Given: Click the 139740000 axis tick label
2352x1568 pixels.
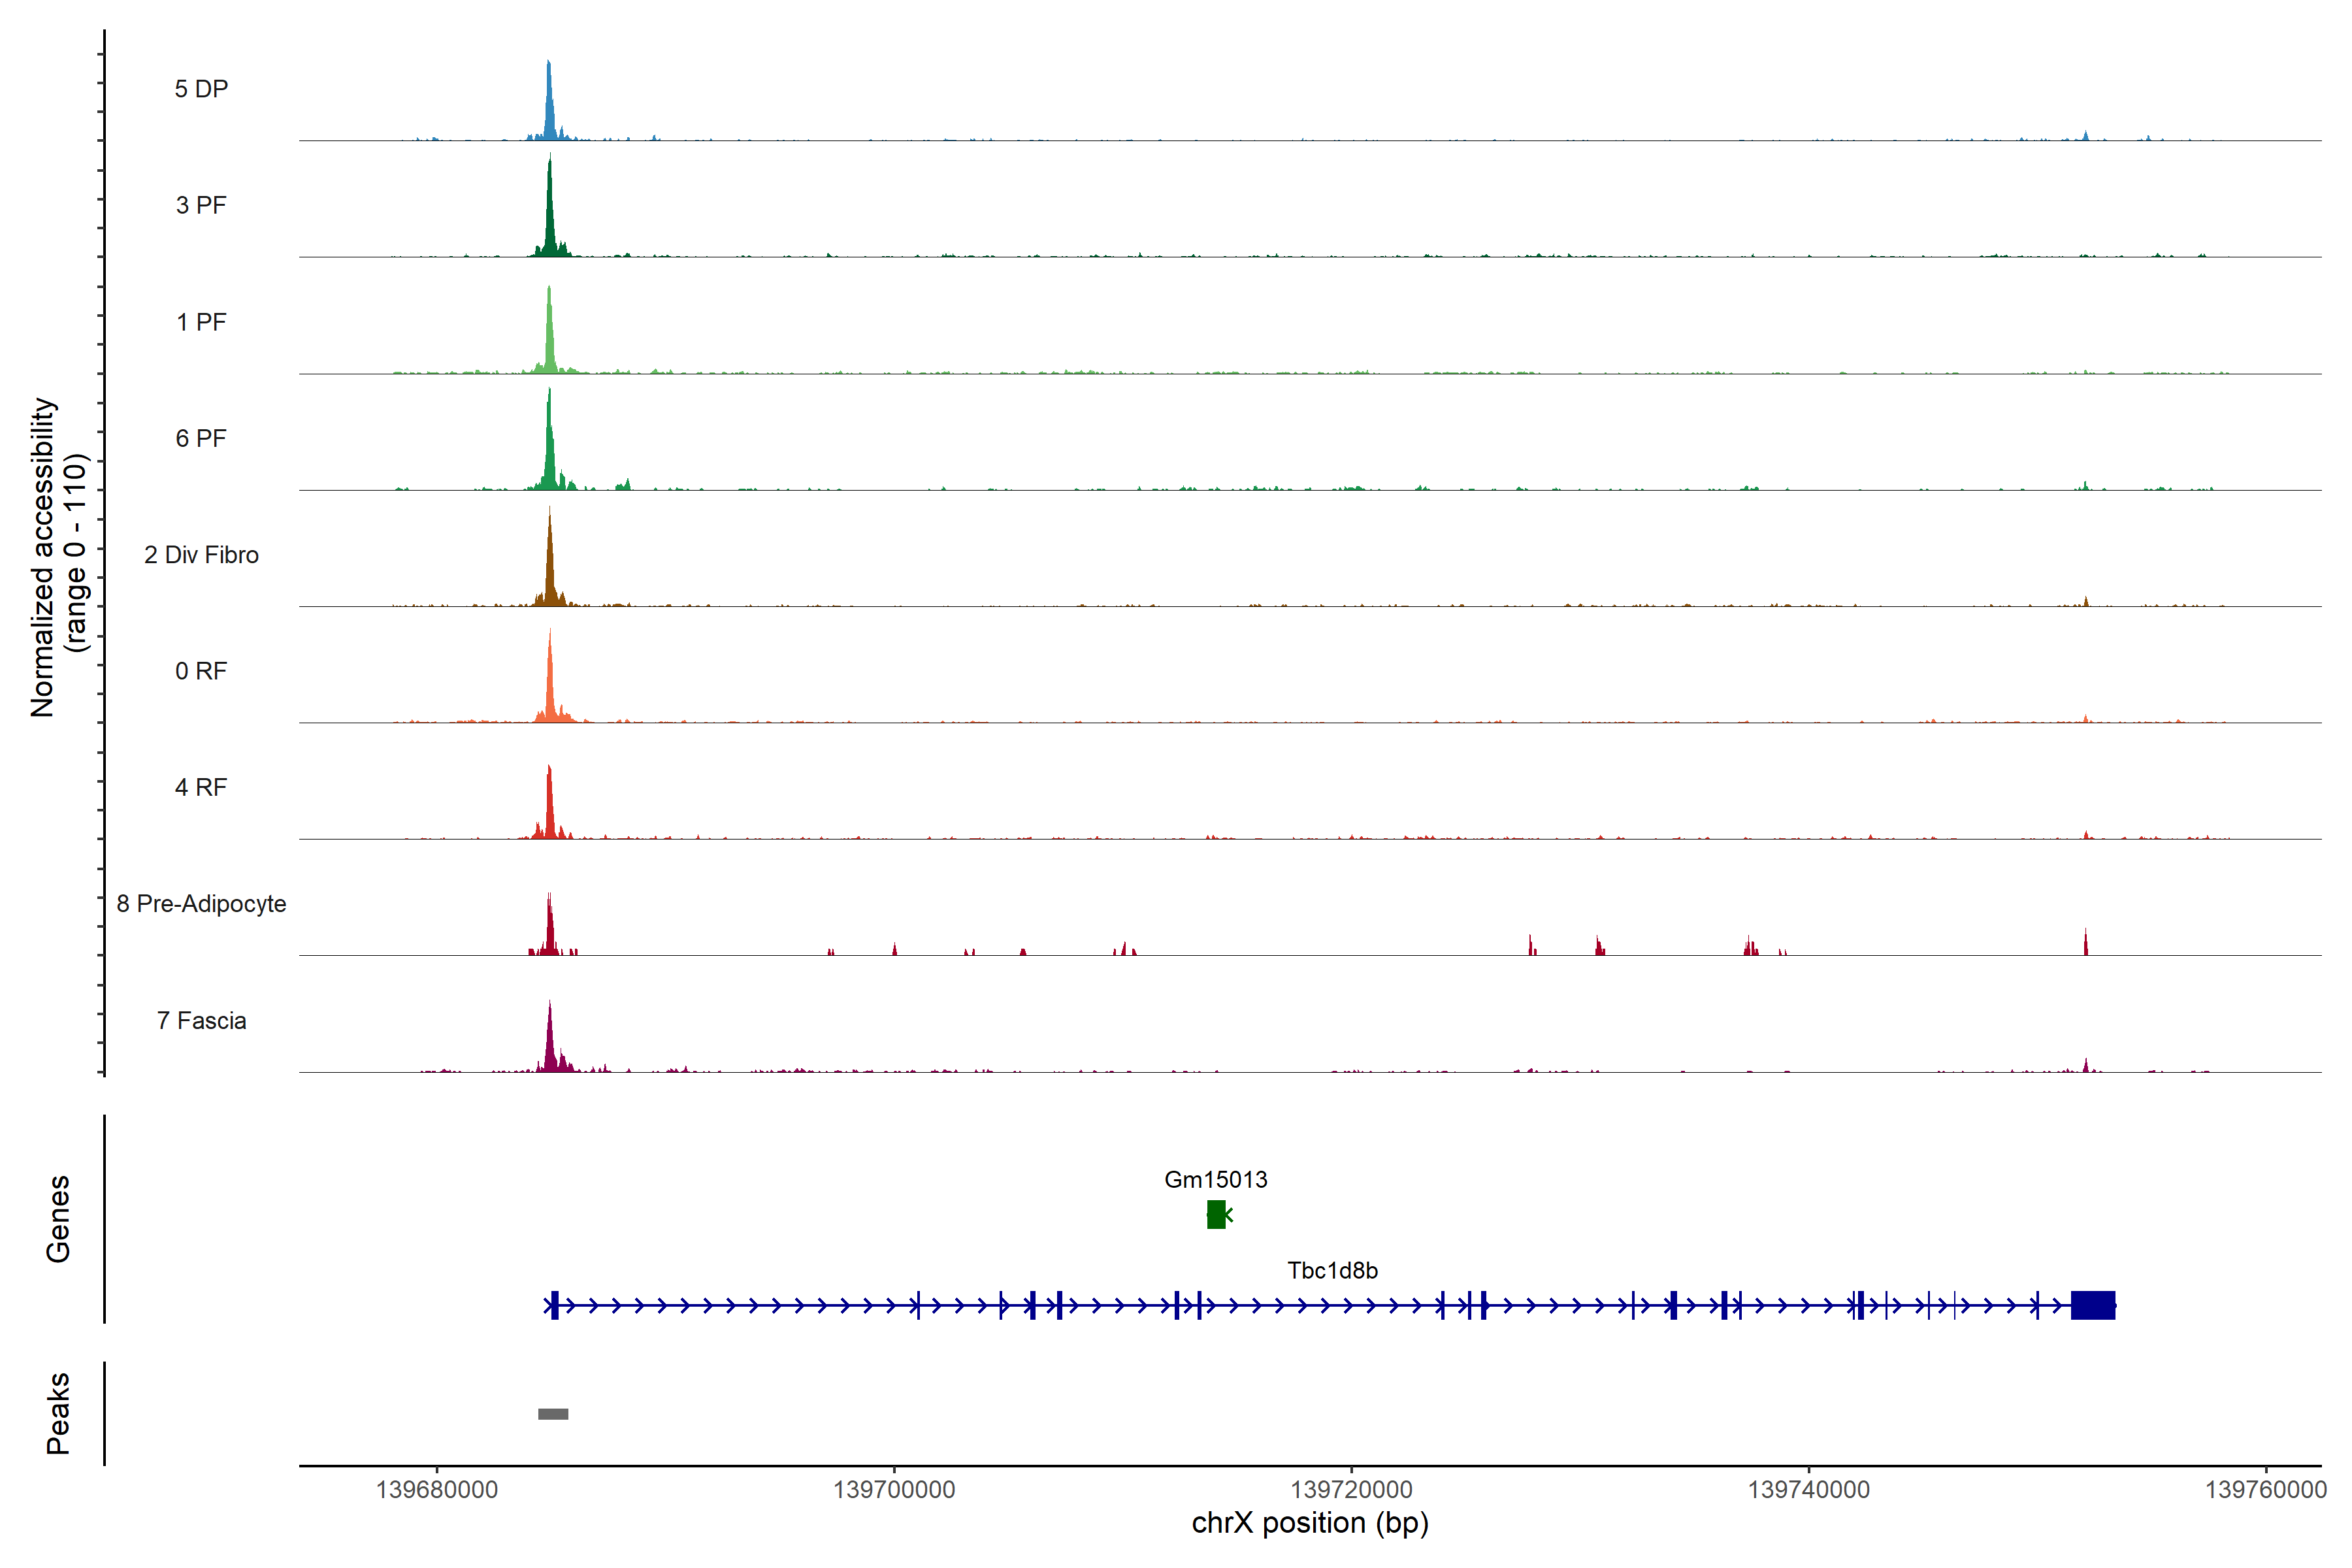Looking at the screenshot, I should 1808,1490.
